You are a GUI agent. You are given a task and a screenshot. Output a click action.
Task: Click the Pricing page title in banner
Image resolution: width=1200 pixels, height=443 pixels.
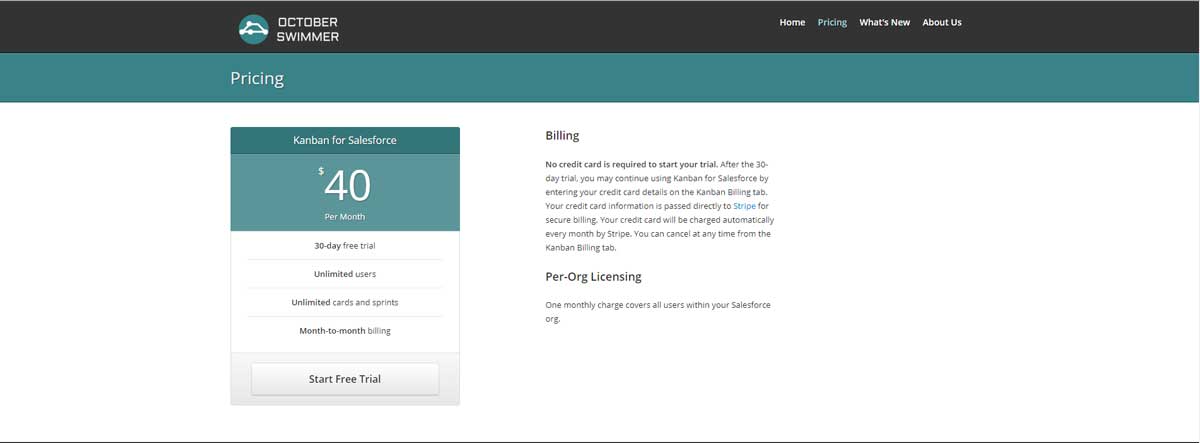pos(257,78)
